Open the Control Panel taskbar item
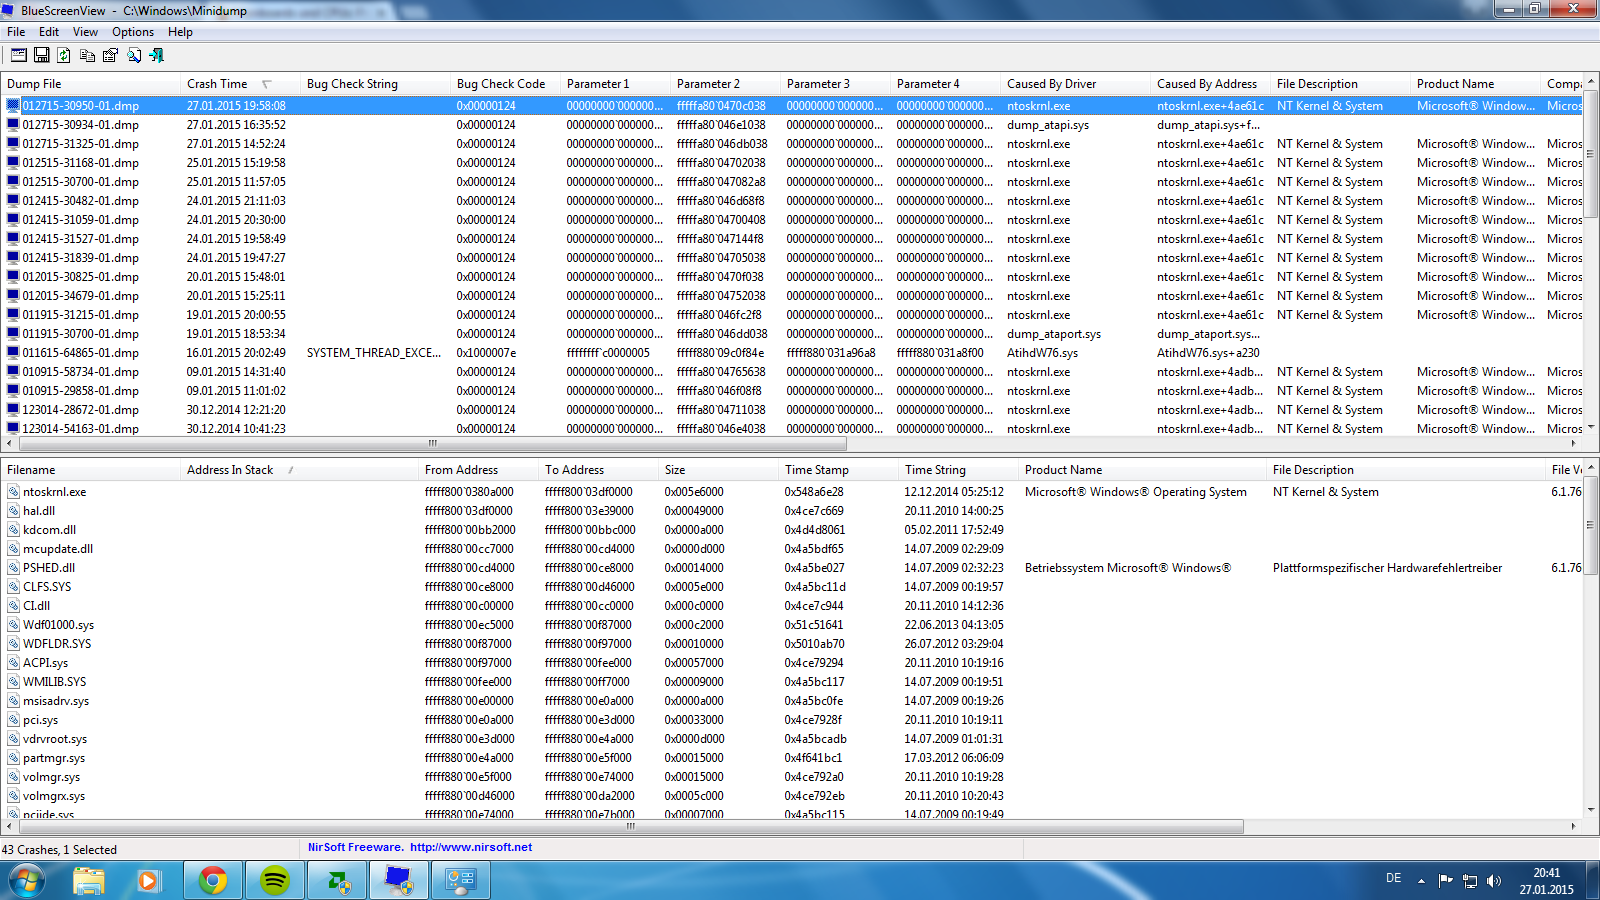This screenshot has width=1600, height=900. pos(461,881)
